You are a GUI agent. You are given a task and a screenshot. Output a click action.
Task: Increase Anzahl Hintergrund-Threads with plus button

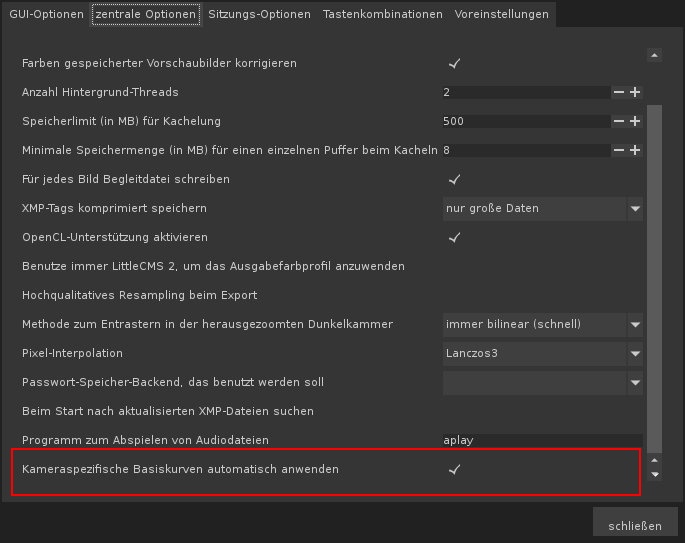click(x=634, y=92)
